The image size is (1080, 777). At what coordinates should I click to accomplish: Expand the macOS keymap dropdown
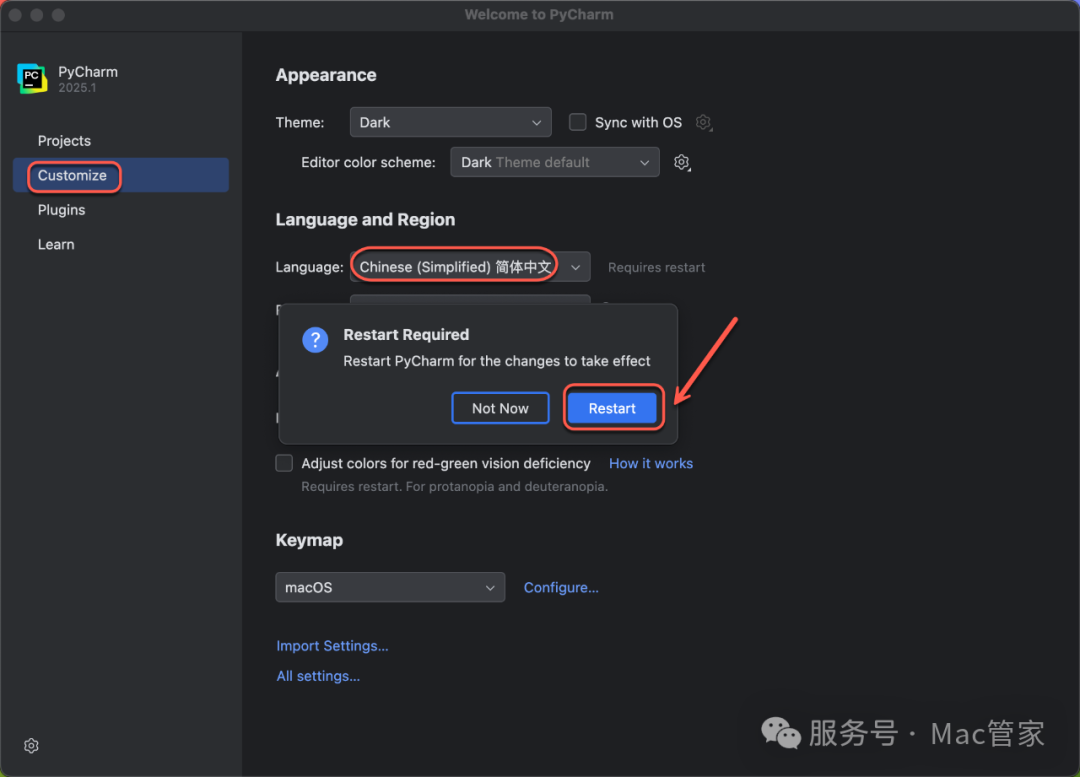click(x=390, y=587)
